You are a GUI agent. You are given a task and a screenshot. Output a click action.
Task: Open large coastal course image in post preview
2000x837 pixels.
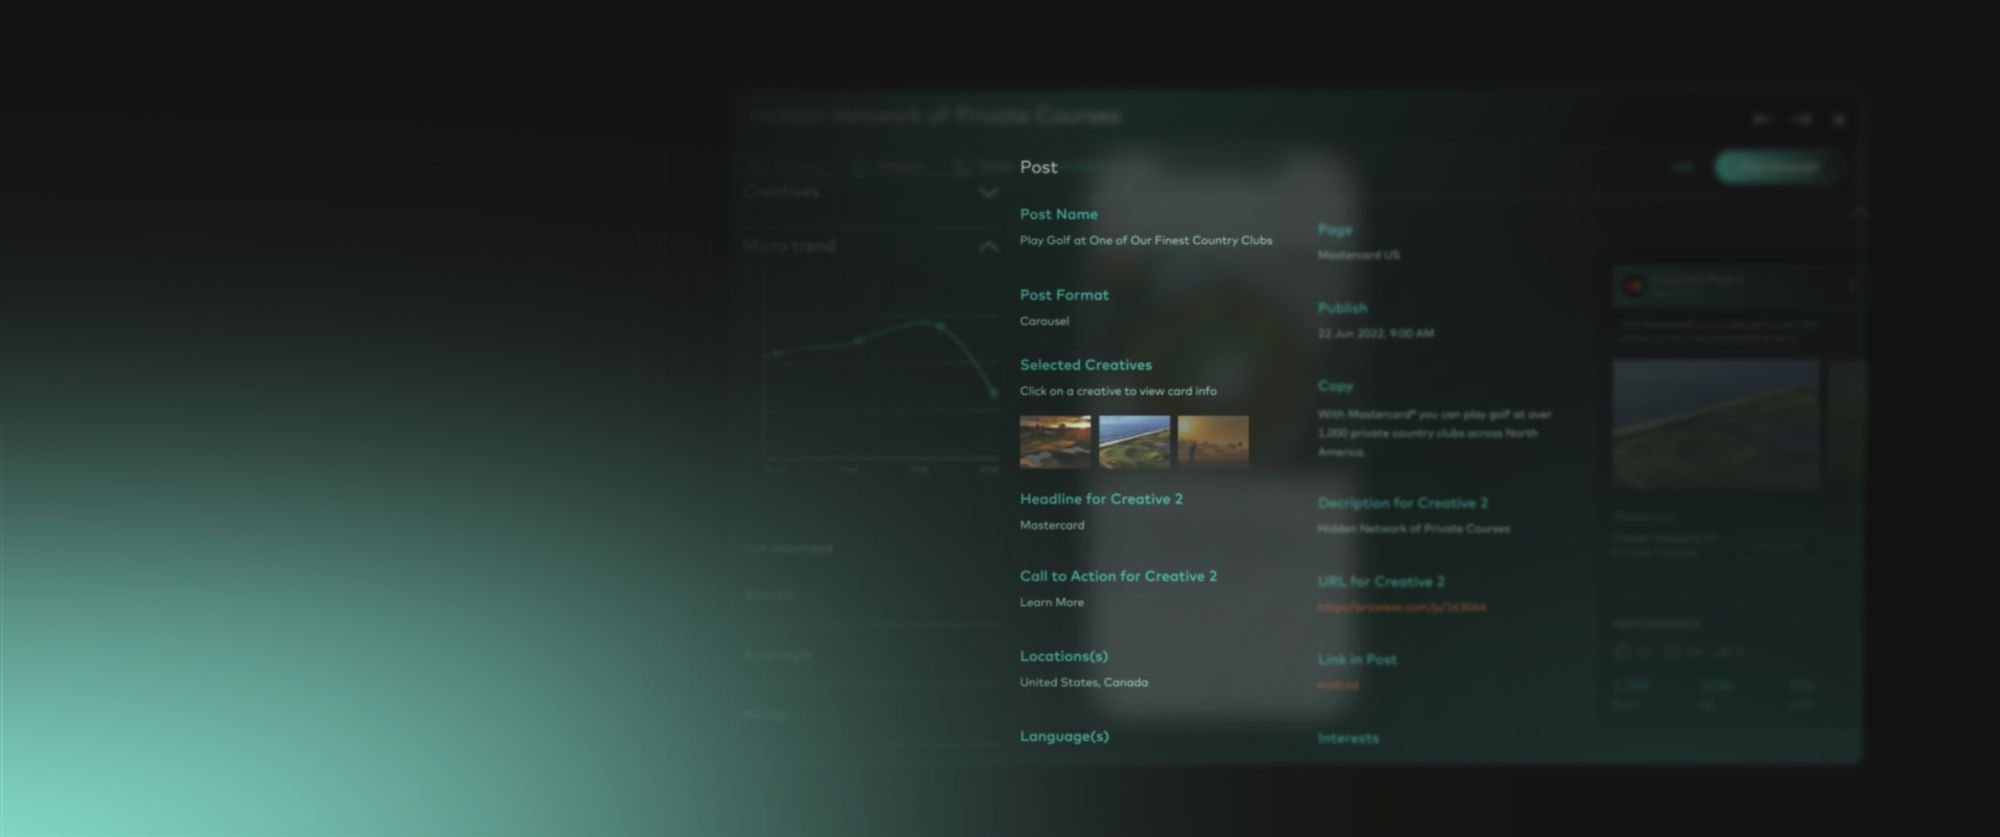tap(1715, 424)
